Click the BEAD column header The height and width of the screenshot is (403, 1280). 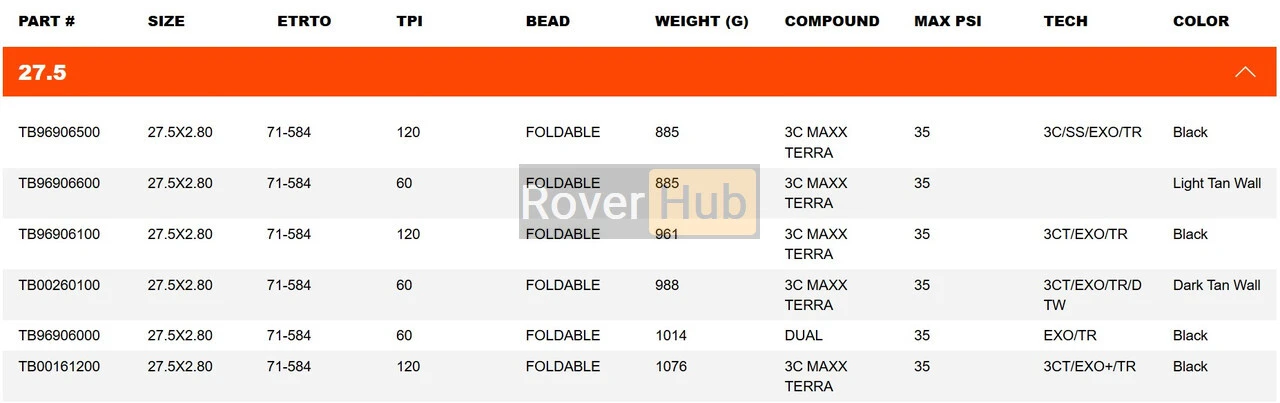point(548,21)
